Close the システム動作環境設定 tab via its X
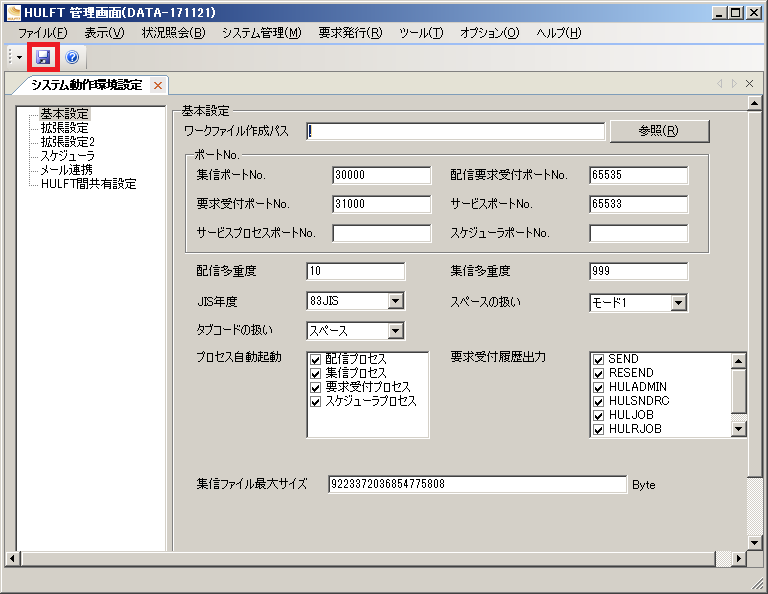The height and width of the screenshot is (594, 768). pos(158,86)
